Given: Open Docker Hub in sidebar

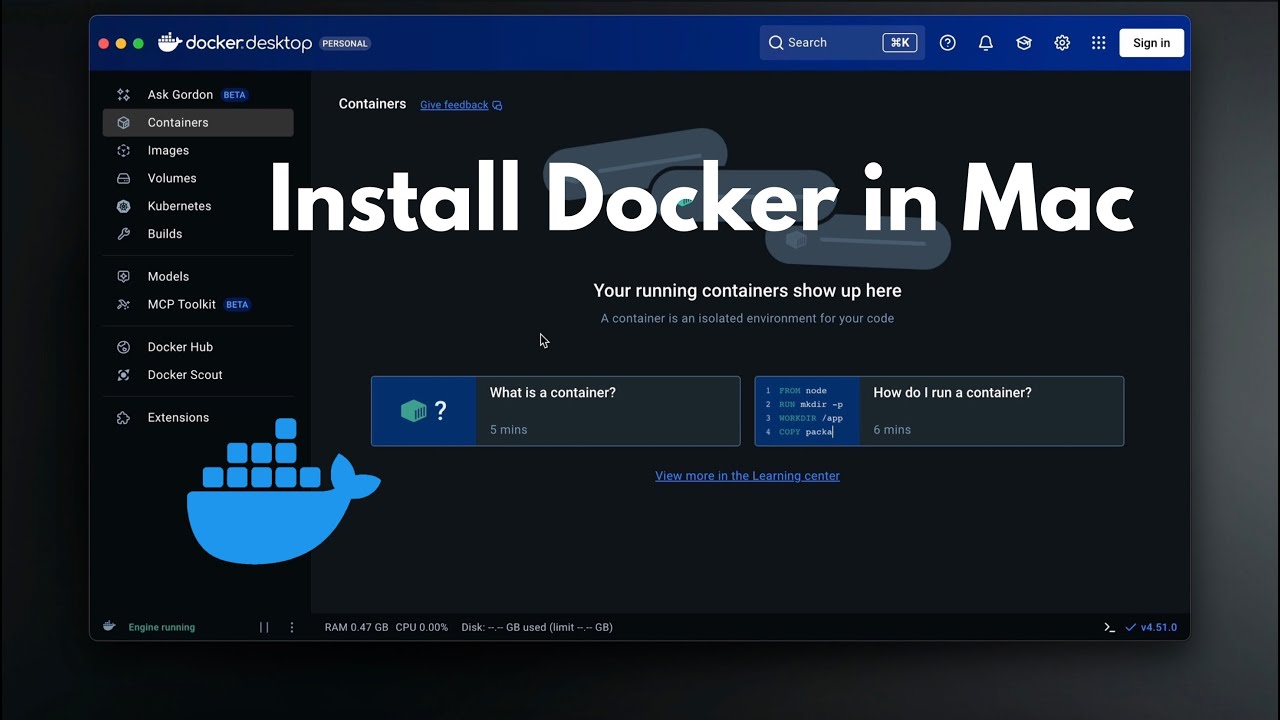Looking at the screenshot, I should pyautogui.click(x=198, y=347).
